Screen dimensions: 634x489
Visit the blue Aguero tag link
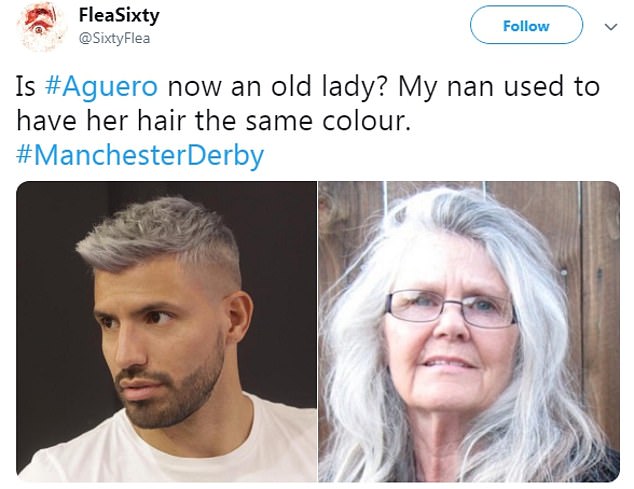pyautogui.click(x=101, y=86)
